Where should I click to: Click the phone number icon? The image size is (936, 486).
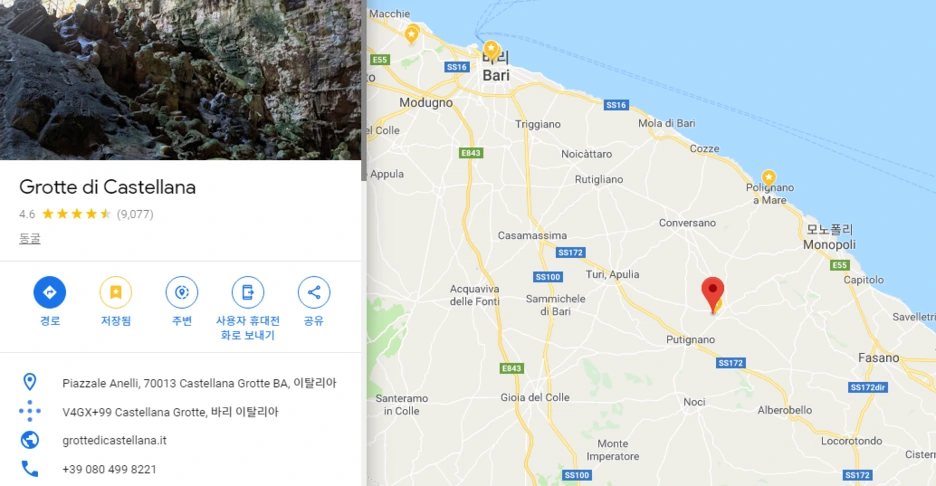point(29,469)
